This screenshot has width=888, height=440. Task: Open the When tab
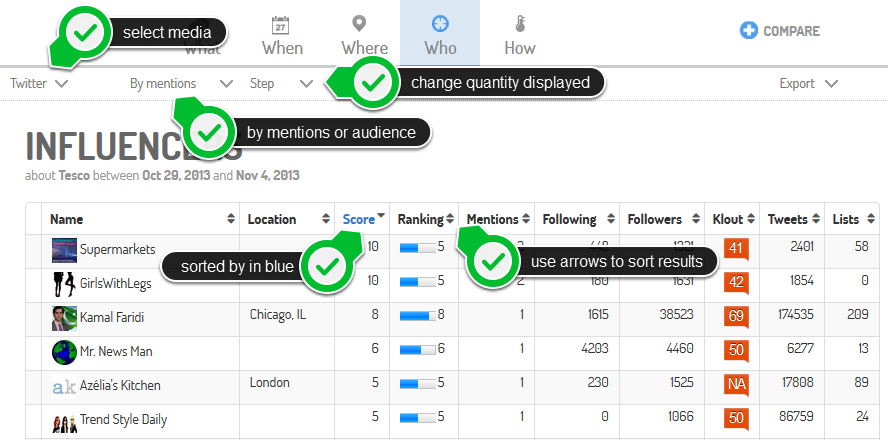(282, 33)
